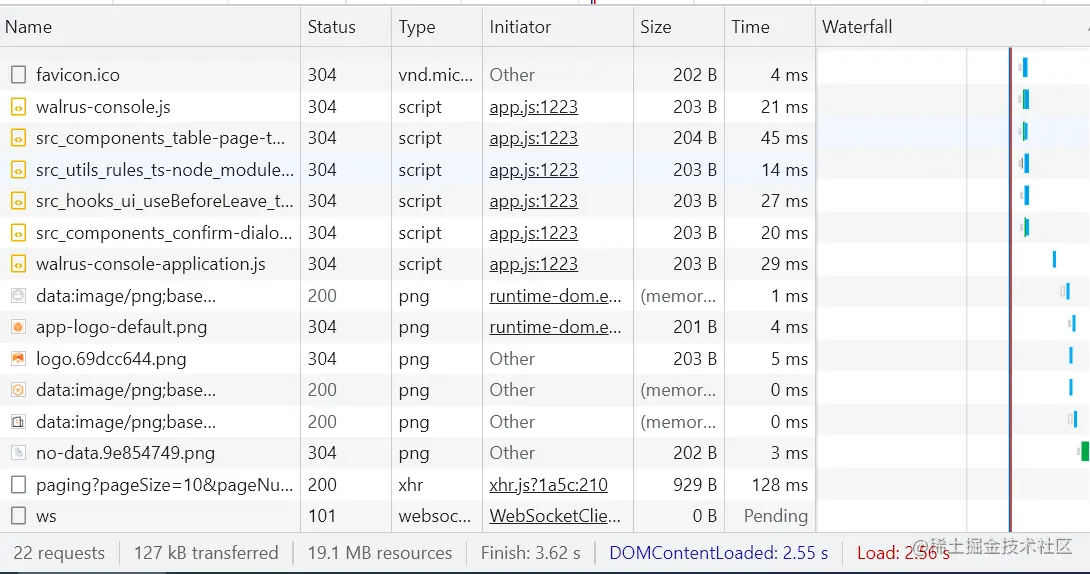Image resolution: width=1090 pixels, height=574 pixels.
Task: Sort requests by Type column
Action: [x=437, y=27]
